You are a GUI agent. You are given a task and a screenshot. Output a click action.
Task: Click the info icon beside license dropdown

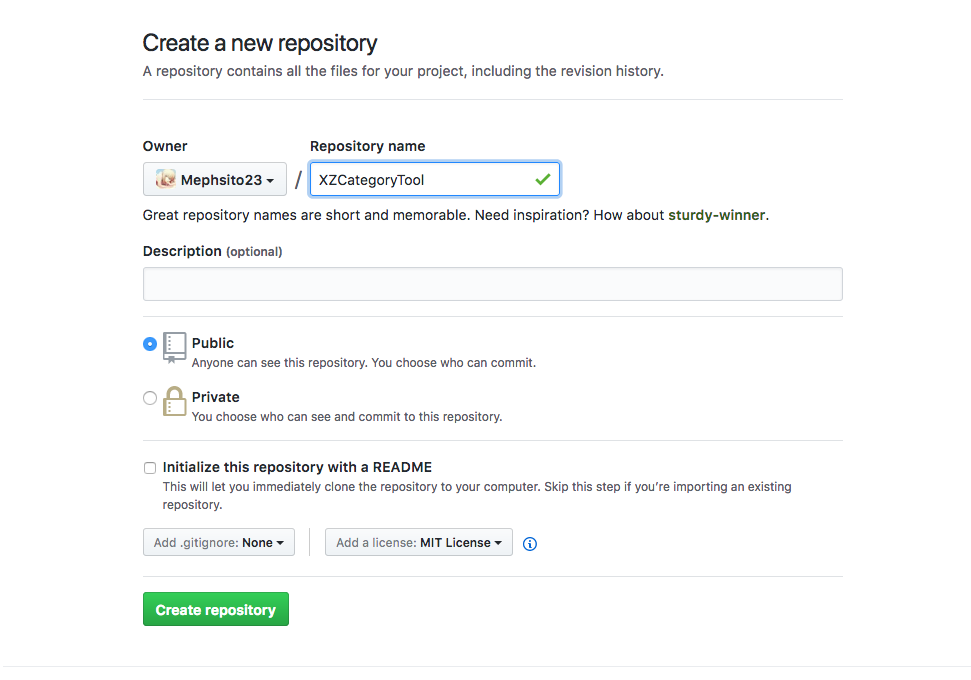tap(530, 544)
